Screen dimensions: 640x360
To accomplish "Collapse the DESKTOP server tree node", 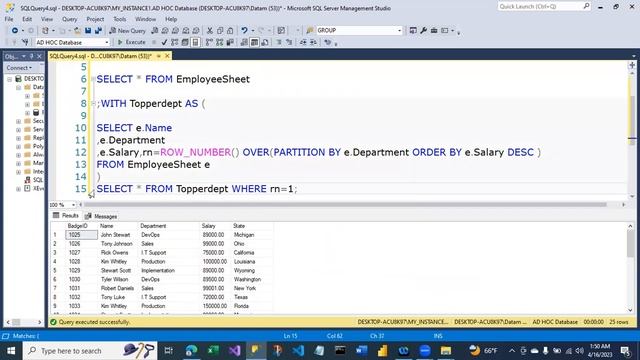I will pos(10,78).
